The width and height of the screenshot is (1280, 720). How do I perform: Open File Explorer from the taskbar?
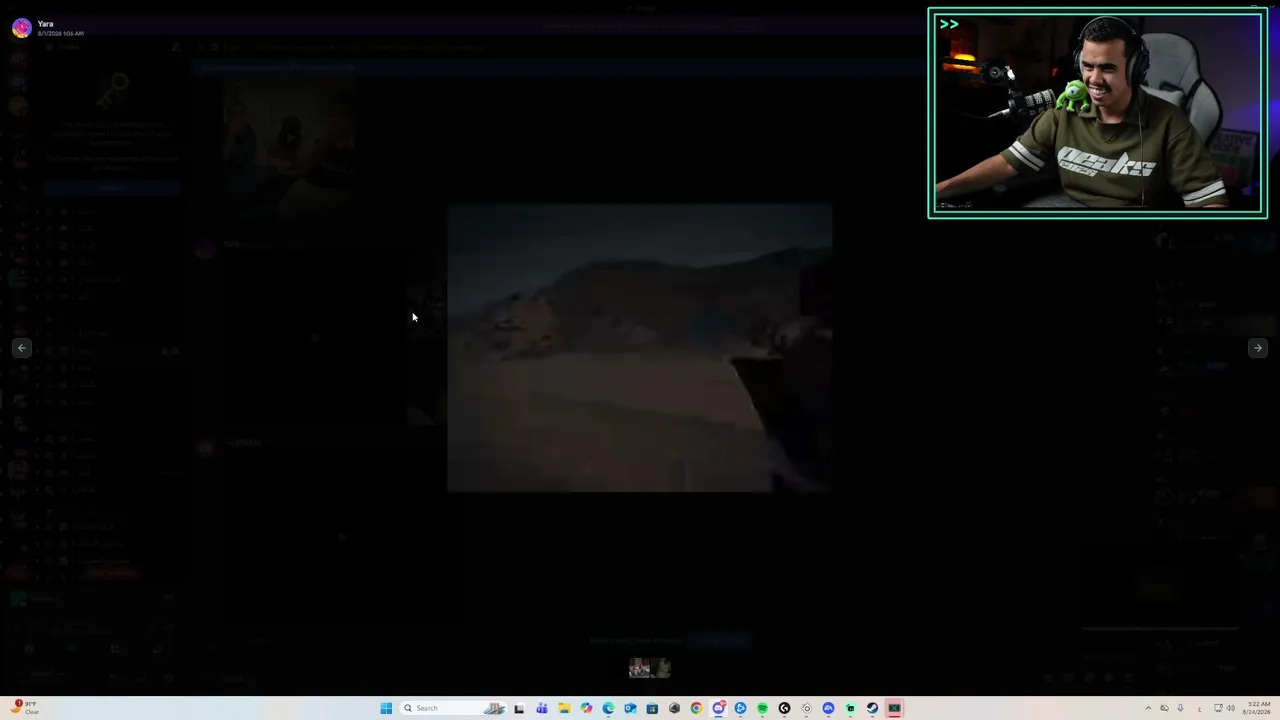(564, 709)
